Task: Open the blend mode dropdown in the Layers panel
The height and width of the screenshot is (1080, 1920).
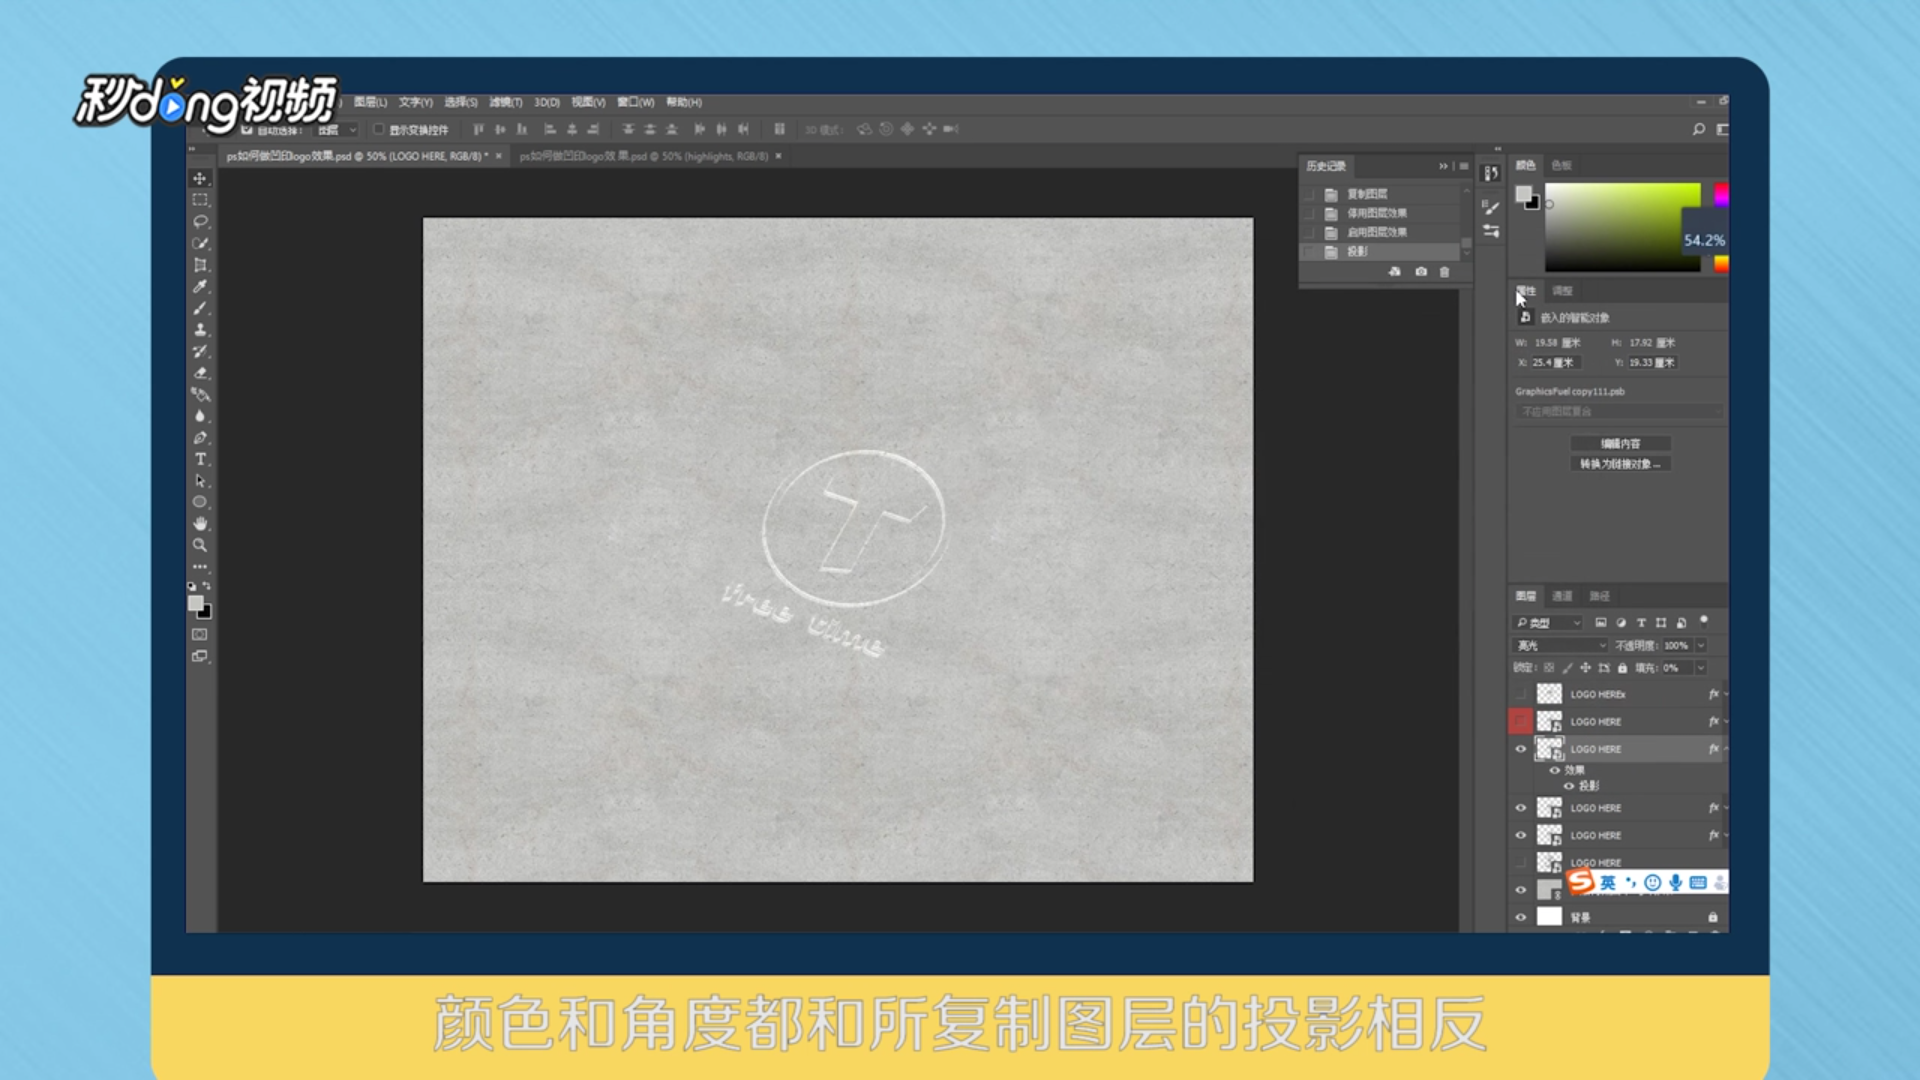Action: tap(1560, 646)
